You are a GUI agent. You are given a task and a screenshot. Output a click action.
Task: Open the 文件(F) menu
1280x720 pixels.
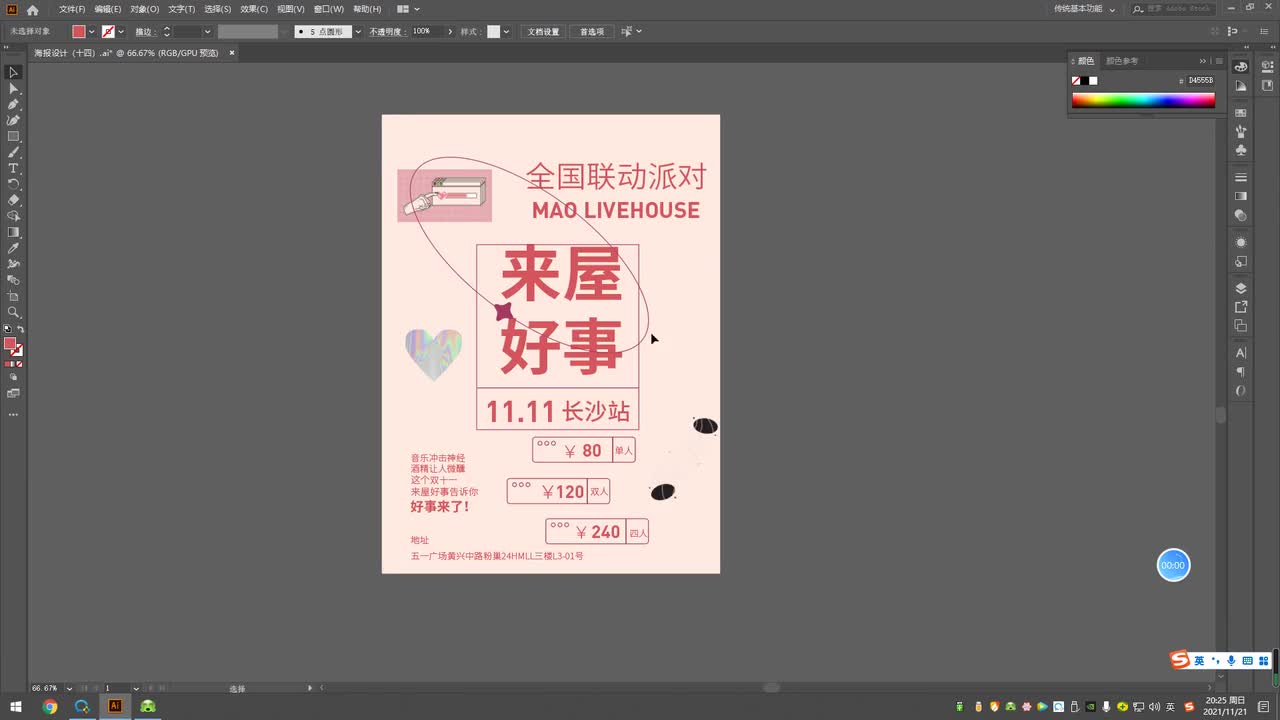click(72, 9)
